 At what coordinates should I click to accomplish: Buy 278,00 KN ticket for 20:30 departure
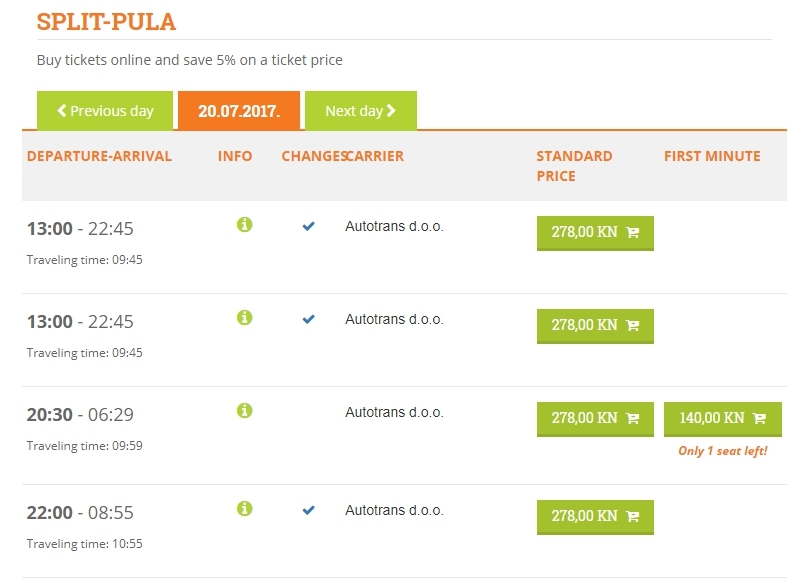[595, 419]
